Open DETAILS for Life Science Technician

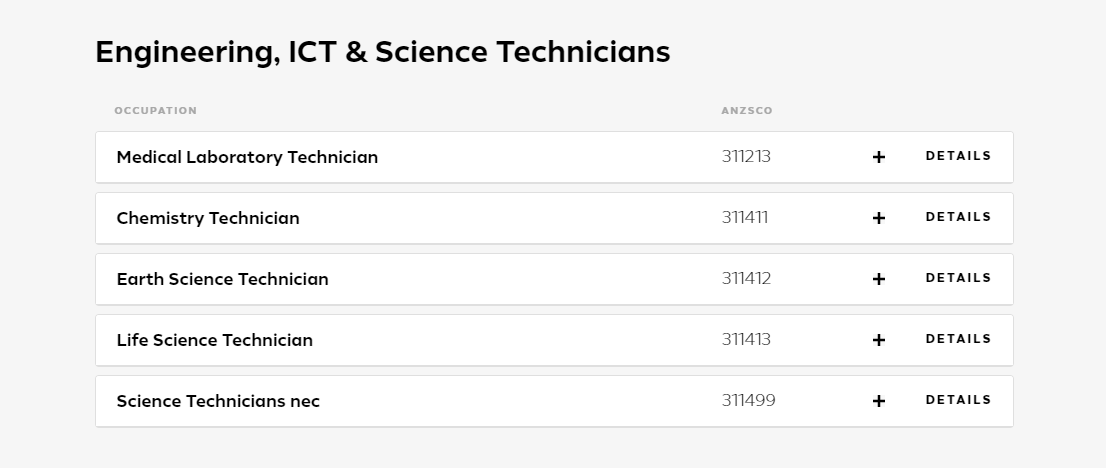pyautogui.click(x=958, y=339)
